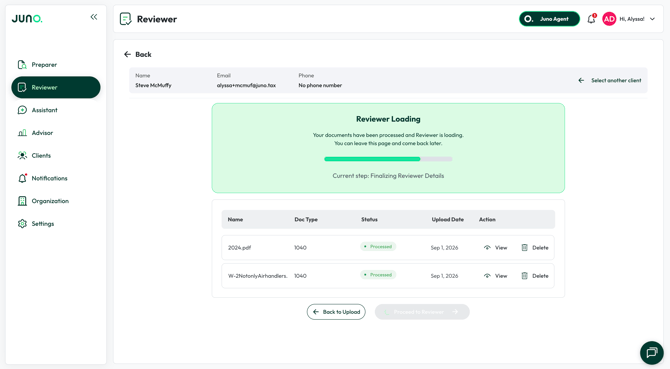Click Processed status badge for 2024.pdf
This screenshot has height=369, width=670.
tap(378, 246)
